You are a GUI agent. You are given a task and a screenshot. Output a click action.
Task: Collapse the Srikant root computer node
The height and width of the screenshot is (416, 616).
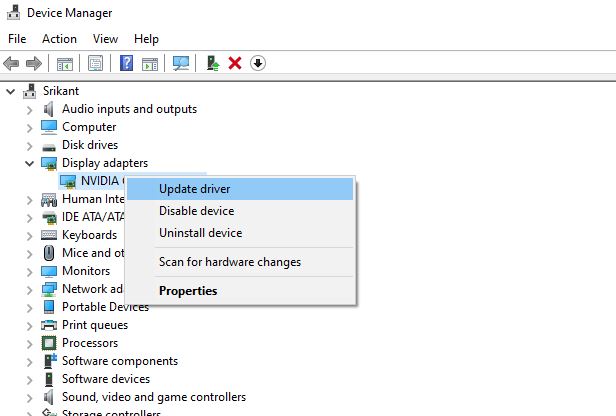pyautogui.click(x=11, y=91)
